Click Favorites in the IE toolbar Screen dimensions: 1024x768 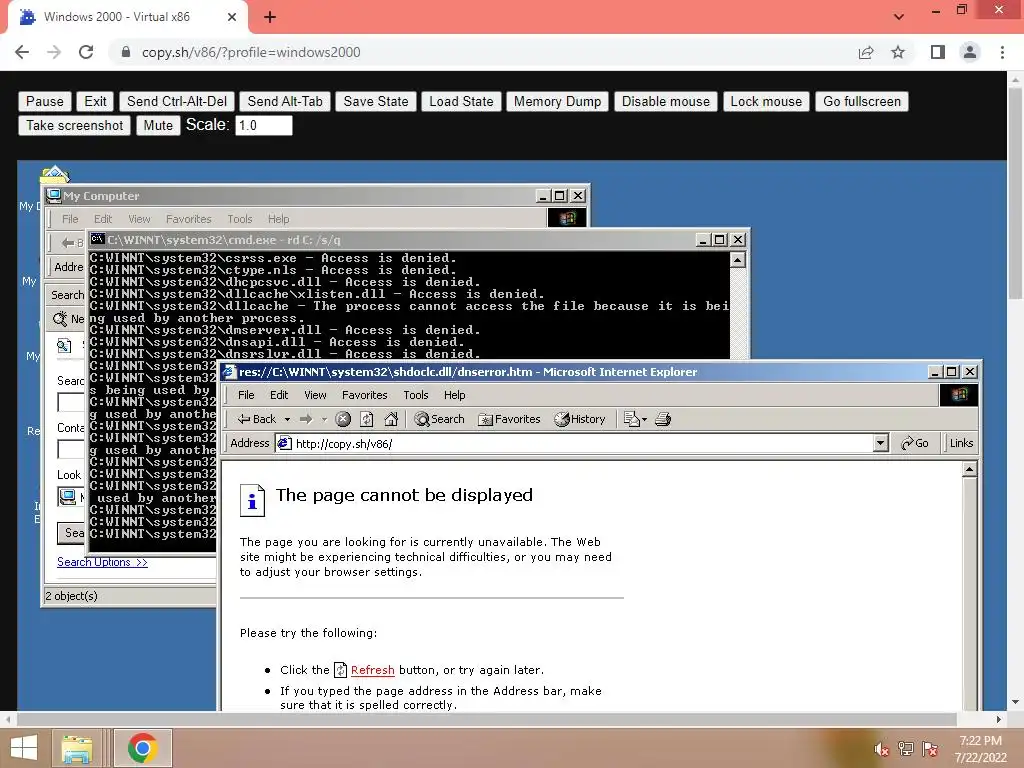[x=509, y=419]
